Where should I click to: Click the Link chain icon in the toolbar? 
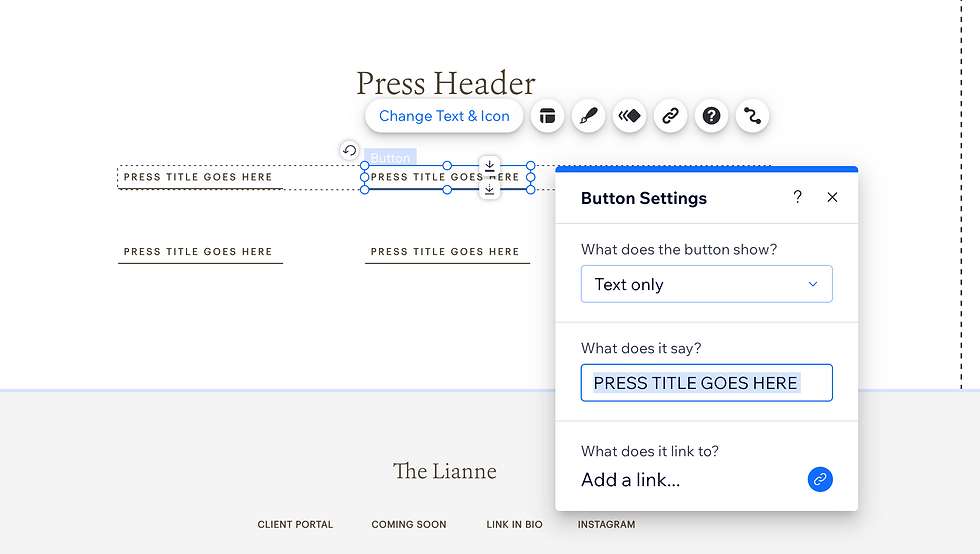pos(671,116)
